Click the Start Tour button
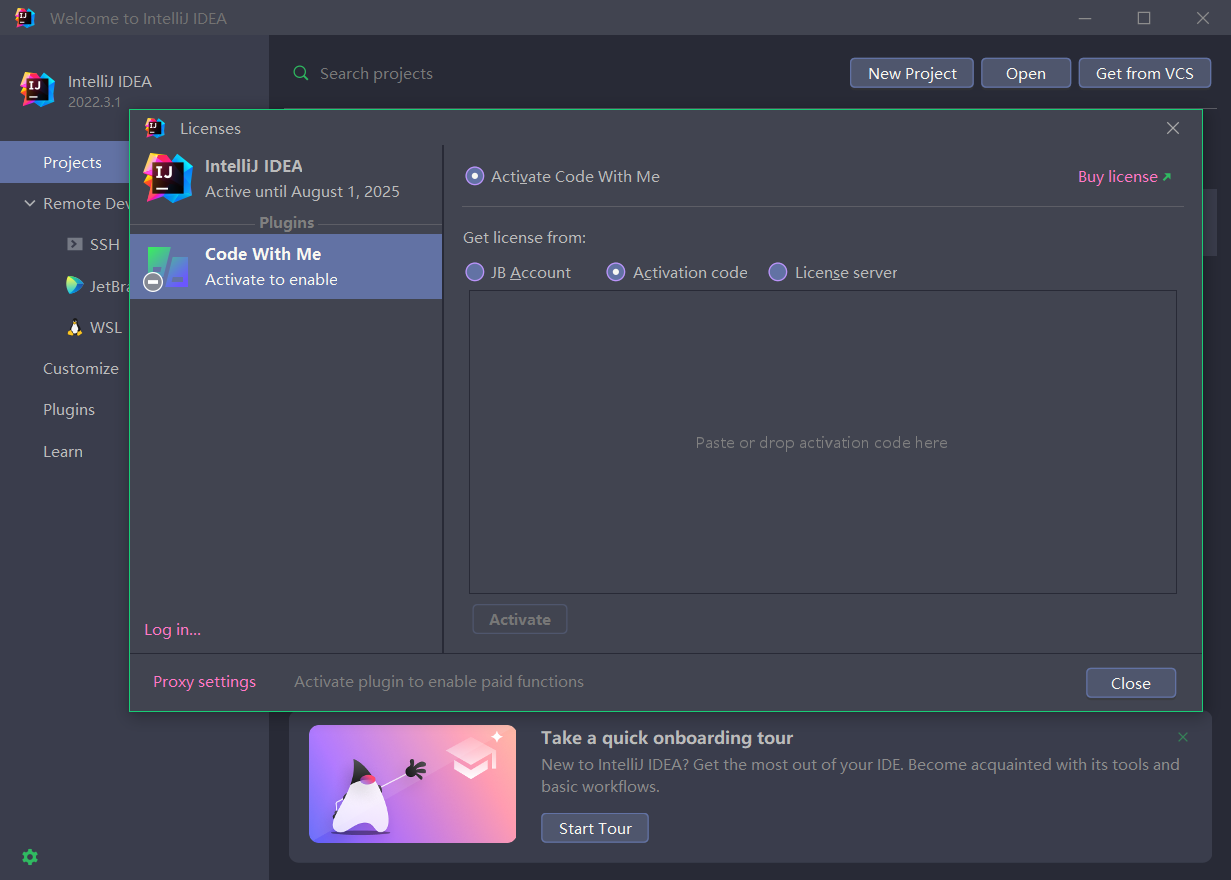 pos(595,828)
